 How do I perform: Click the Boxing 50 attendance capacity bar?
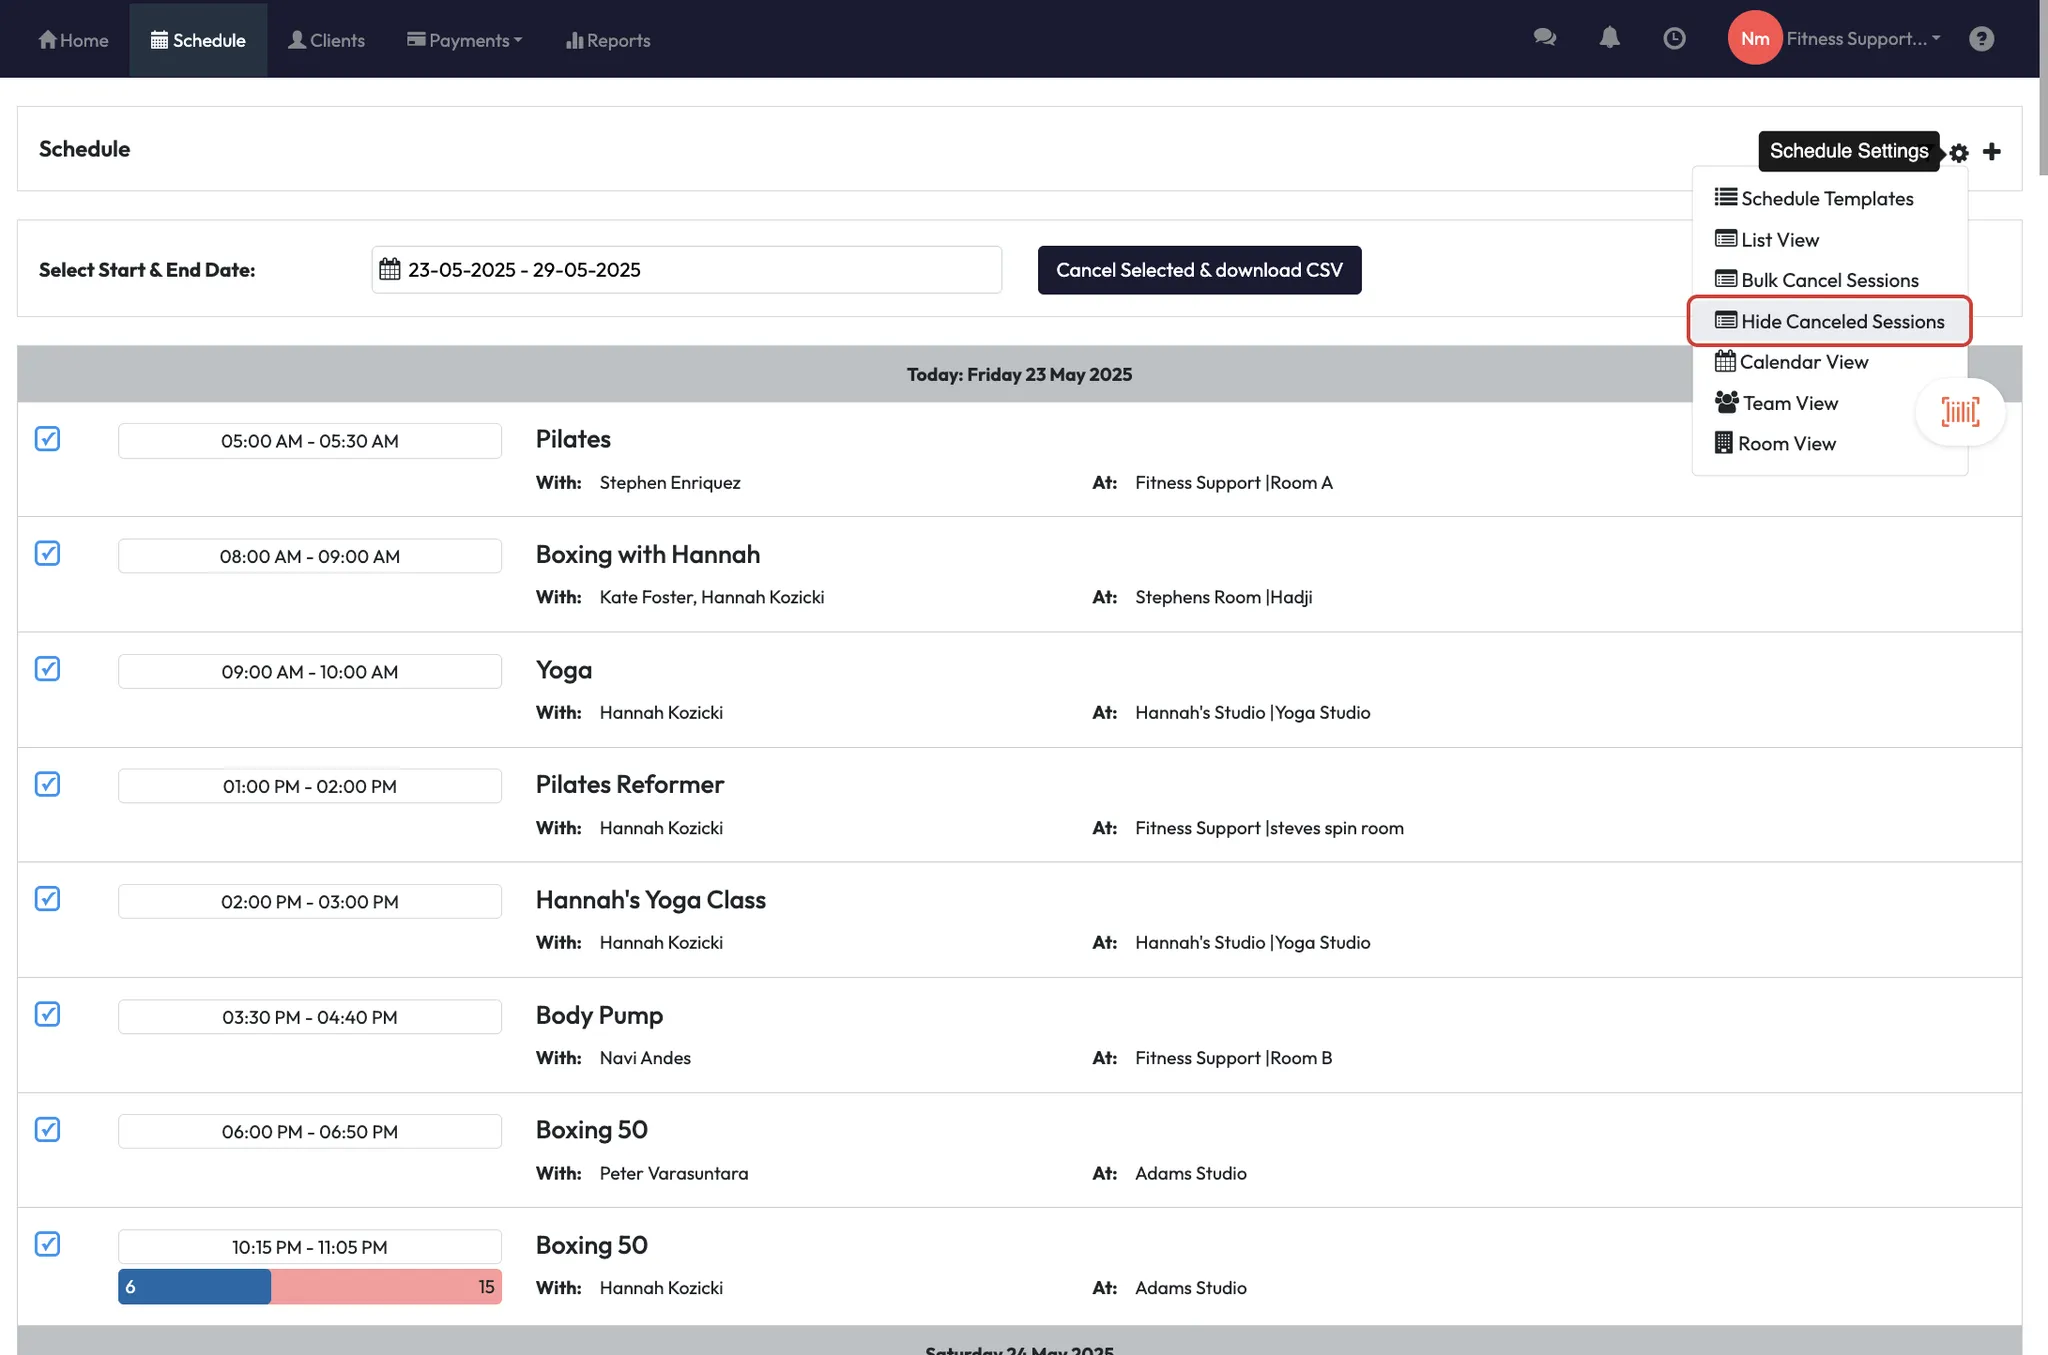pyautogui.click(x=309, y=1287)
